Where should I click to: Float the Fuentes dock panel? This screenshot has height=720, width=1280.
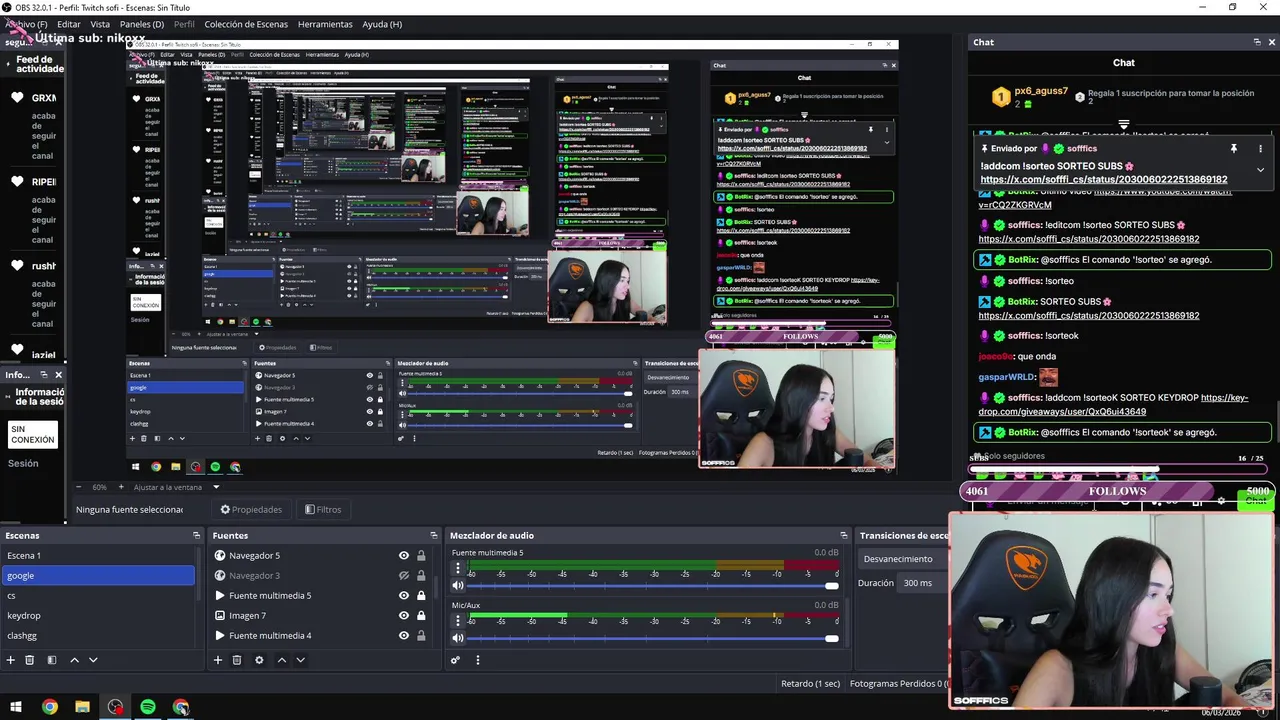click(433, 535)
